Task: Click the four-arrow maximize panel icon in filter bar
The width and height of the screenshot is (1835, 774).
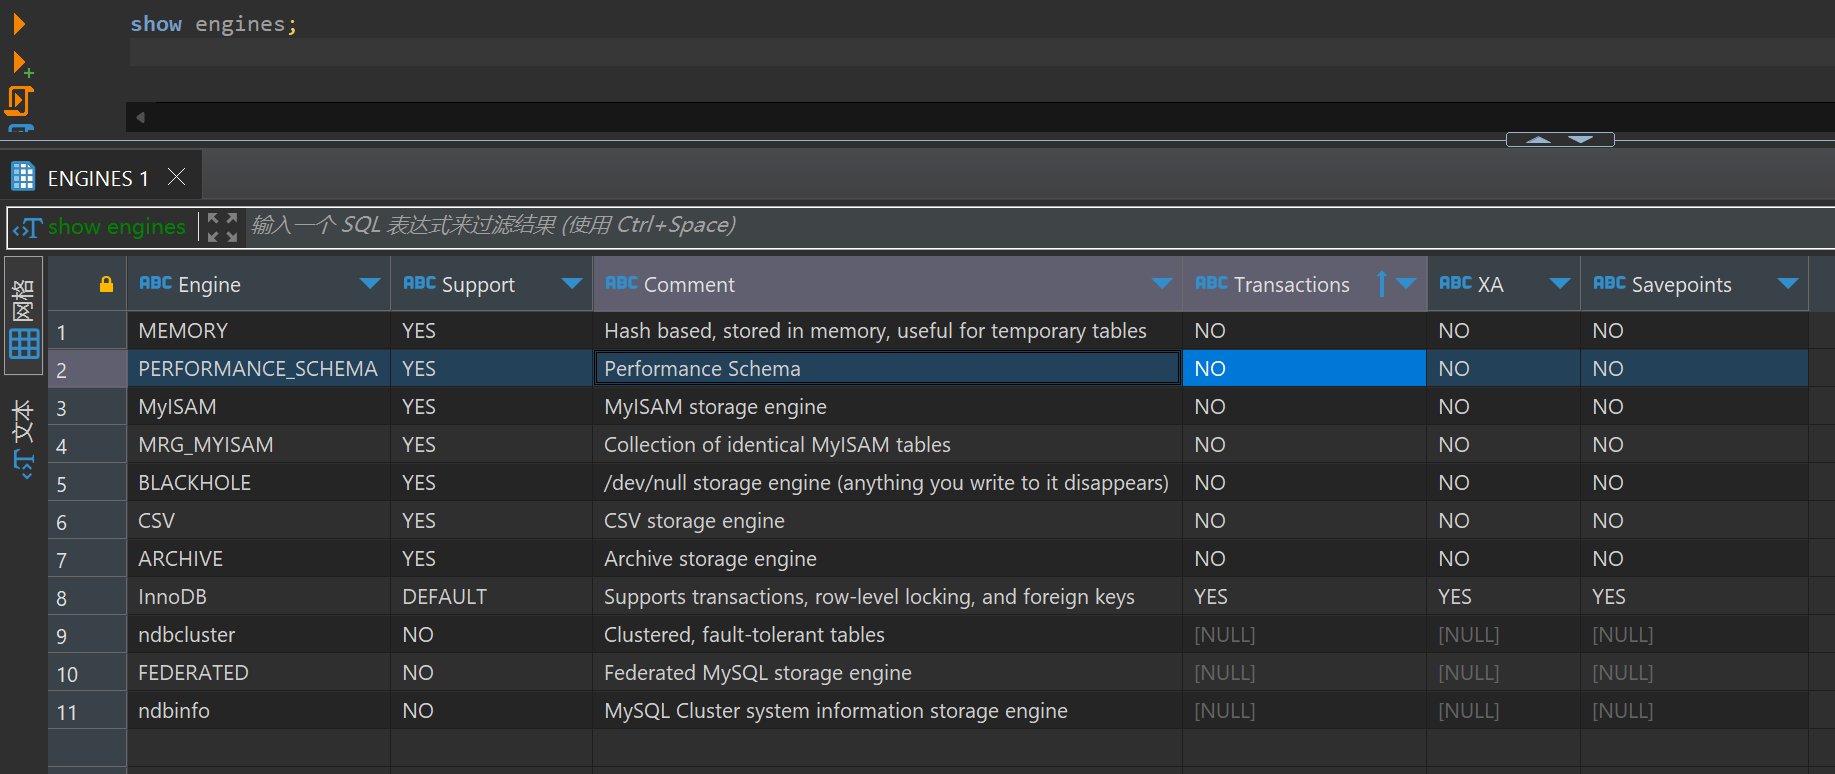Action: 222,227
